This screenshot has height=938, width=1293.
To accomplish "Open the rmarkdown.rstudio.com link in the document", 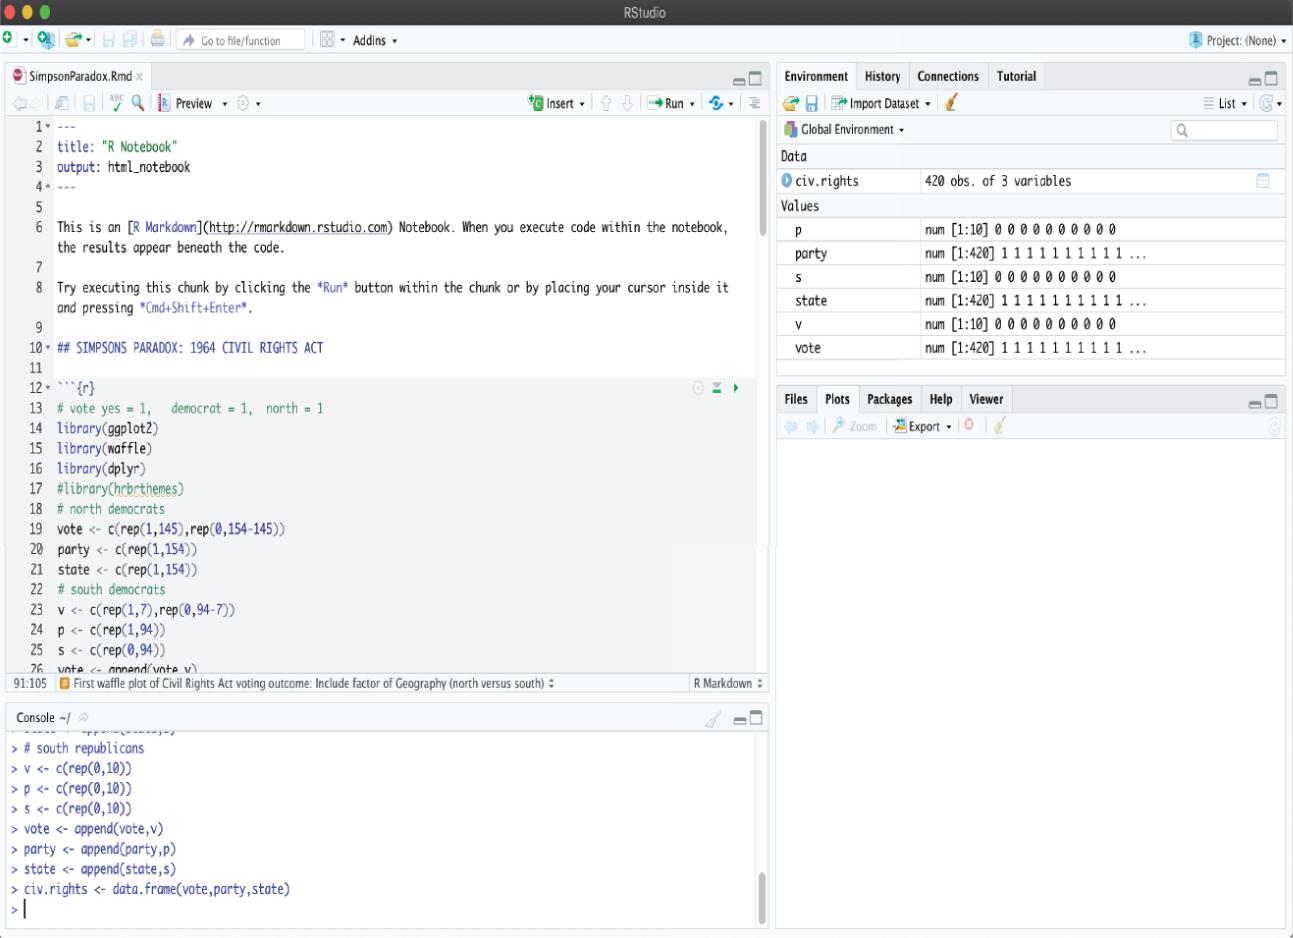I will pos(298,228).
